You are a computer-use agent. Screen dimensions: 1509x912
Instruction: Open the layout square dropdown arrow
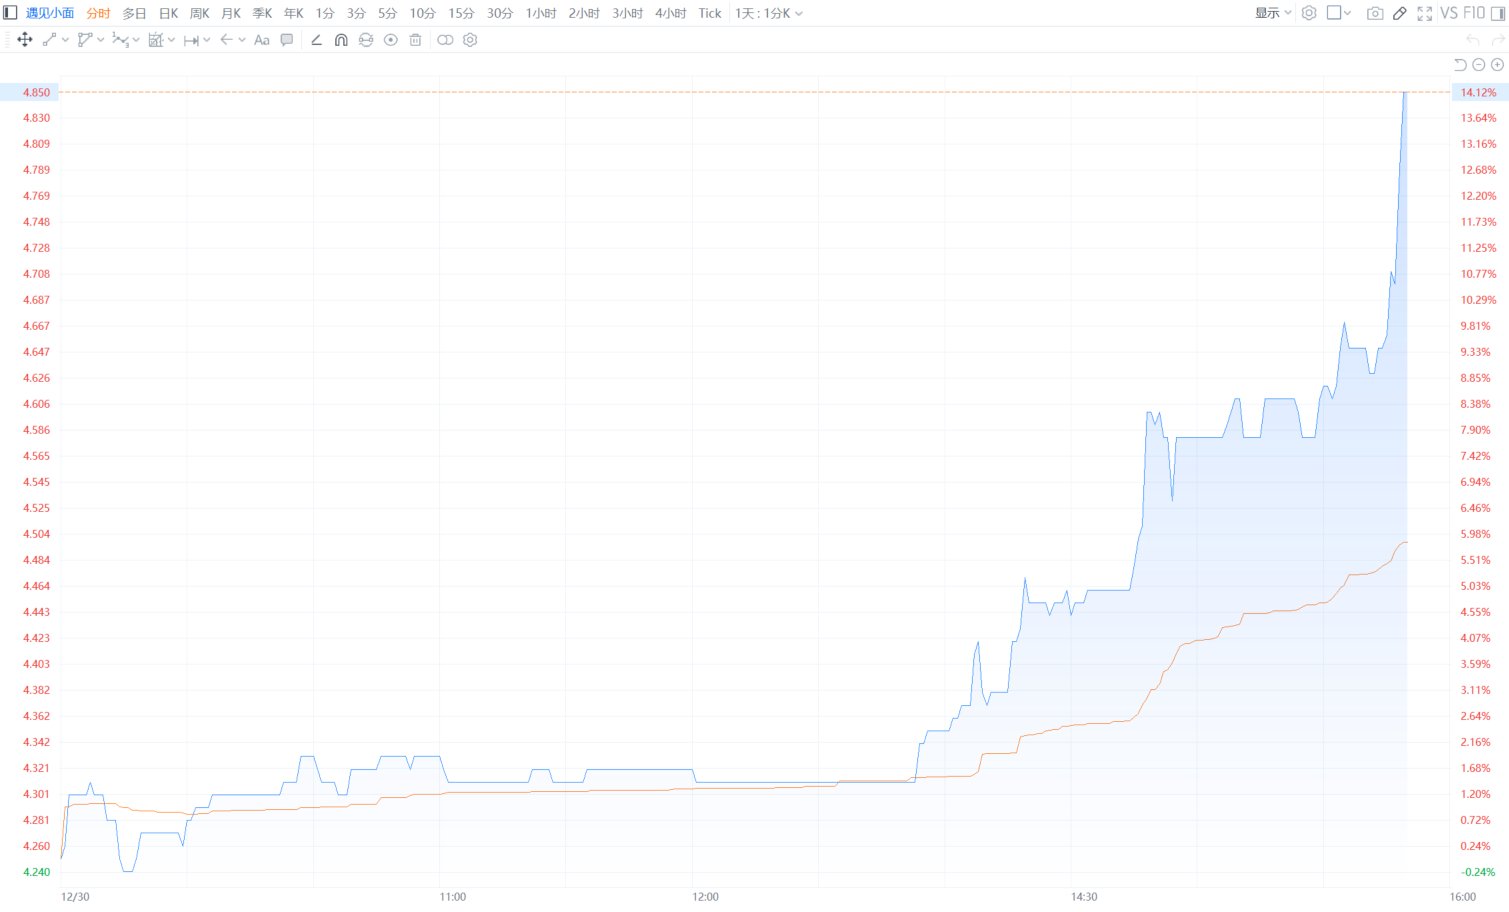click(x=1347, y=13)
